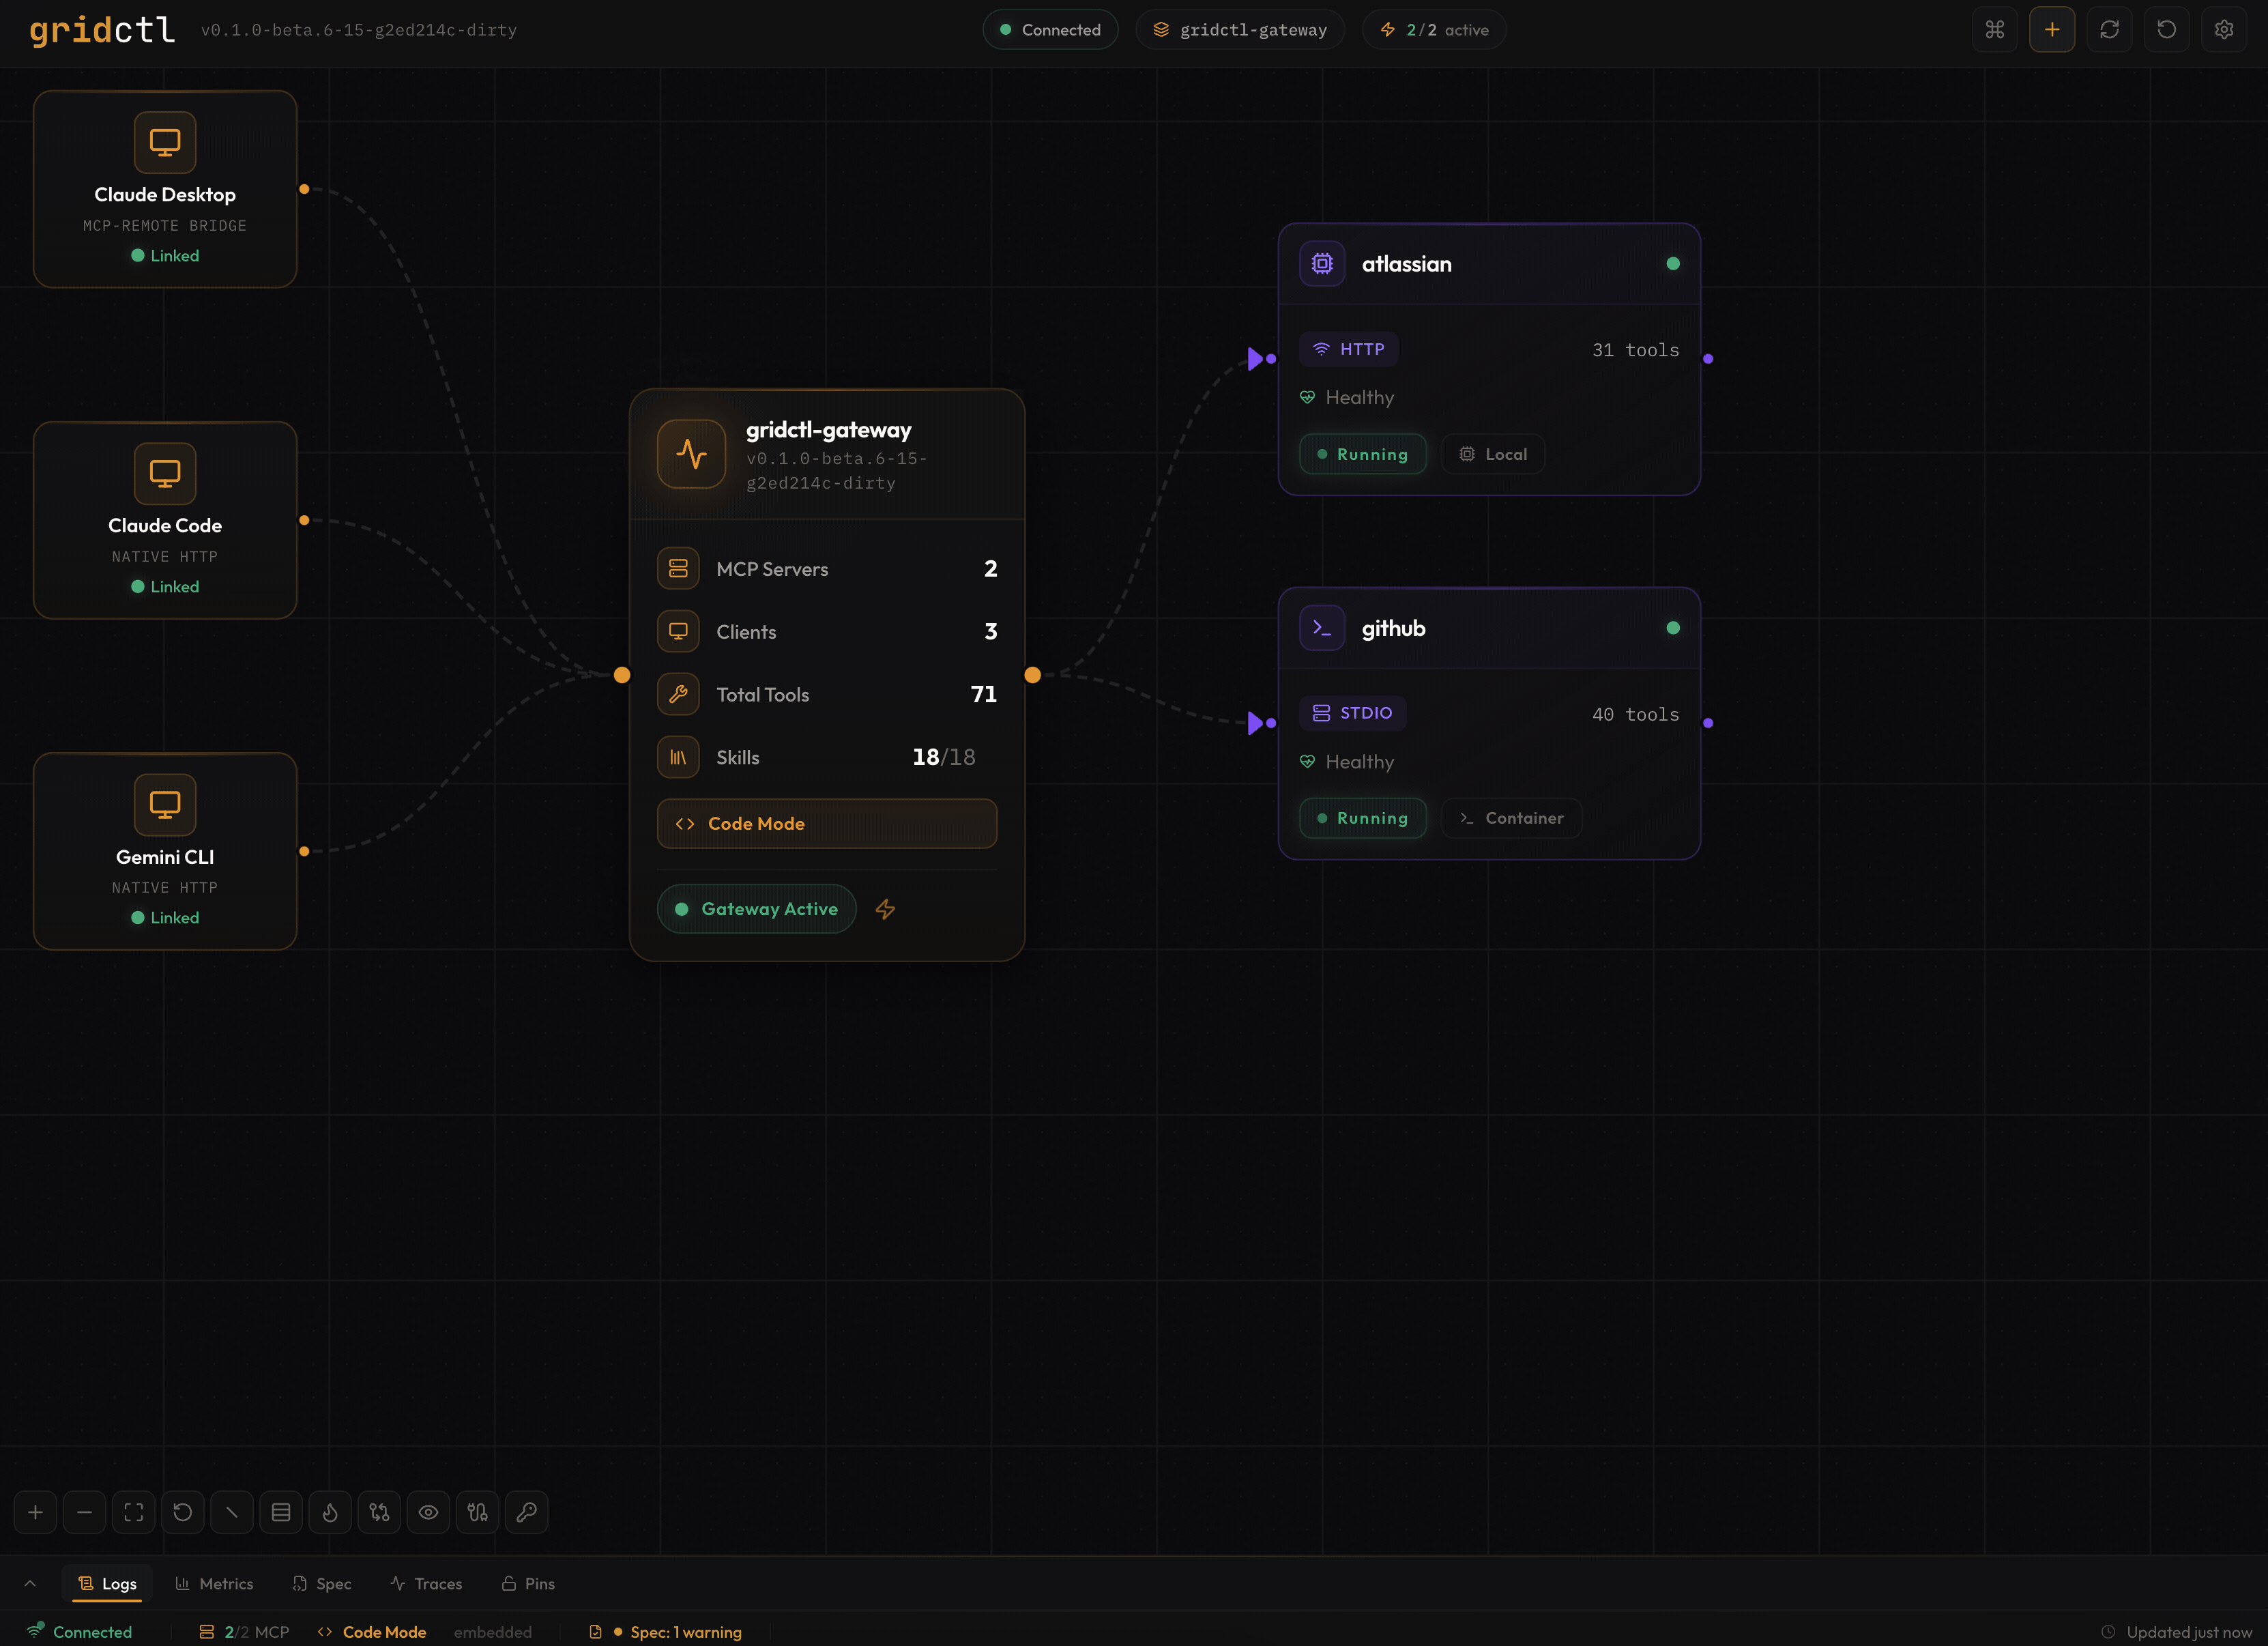Screen dimensions: 2268x1646
Task: Toggle the Gateway Active pill
Action: (757, 909)
